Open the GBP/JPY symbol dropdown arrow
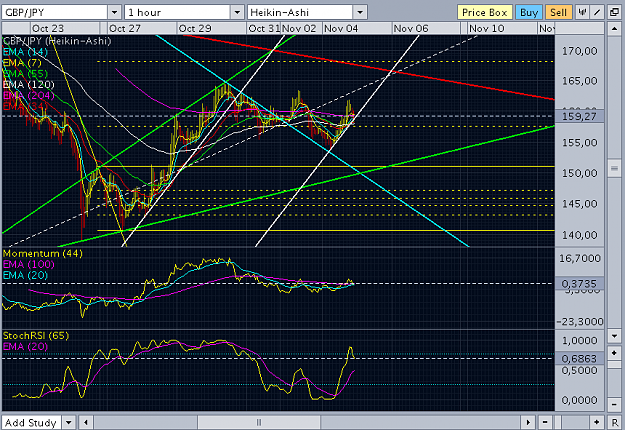 (x=114, y=12)
